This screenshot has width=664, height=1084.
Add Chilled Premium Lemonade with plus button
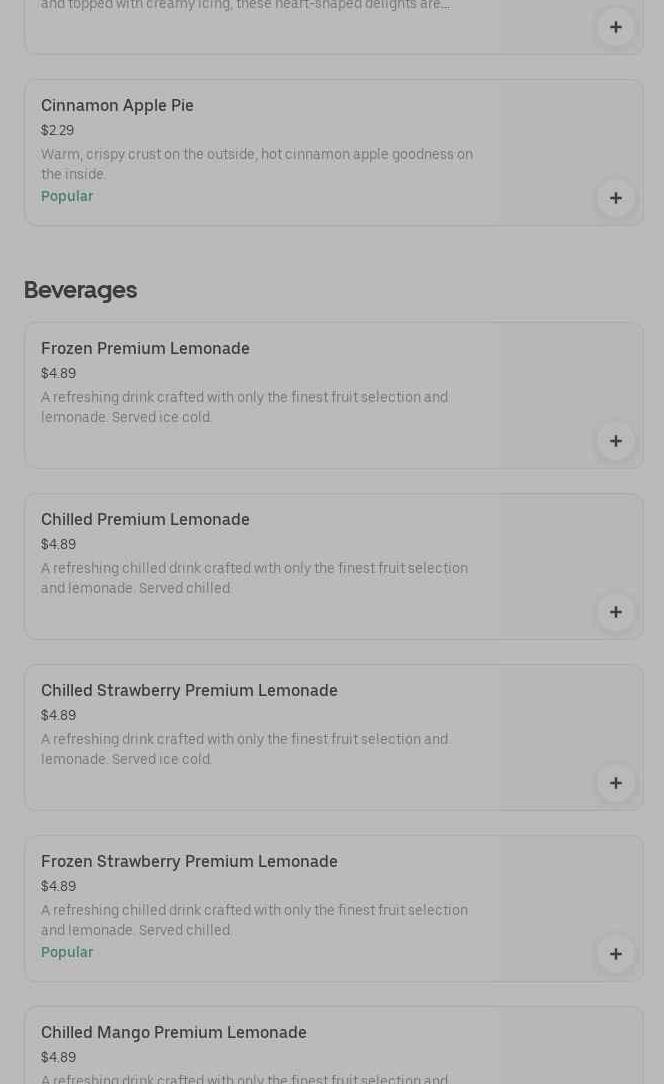(615, 612)
